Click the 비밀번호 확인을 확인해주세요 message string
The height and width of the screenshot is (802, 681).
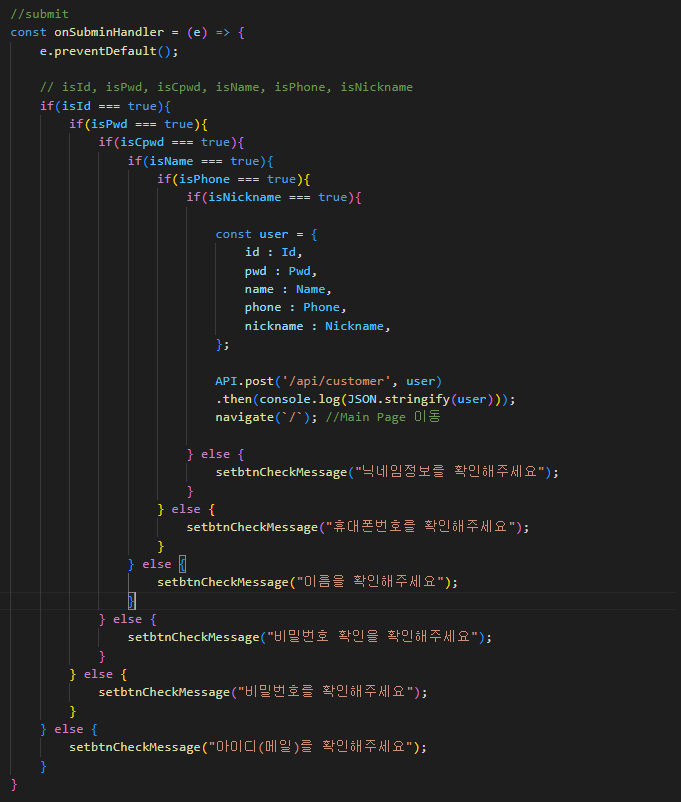(x=372, y=637)
